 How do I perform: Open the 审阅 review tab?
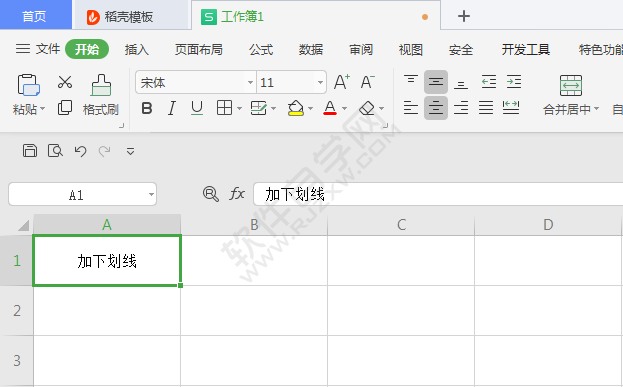[361, 50]
